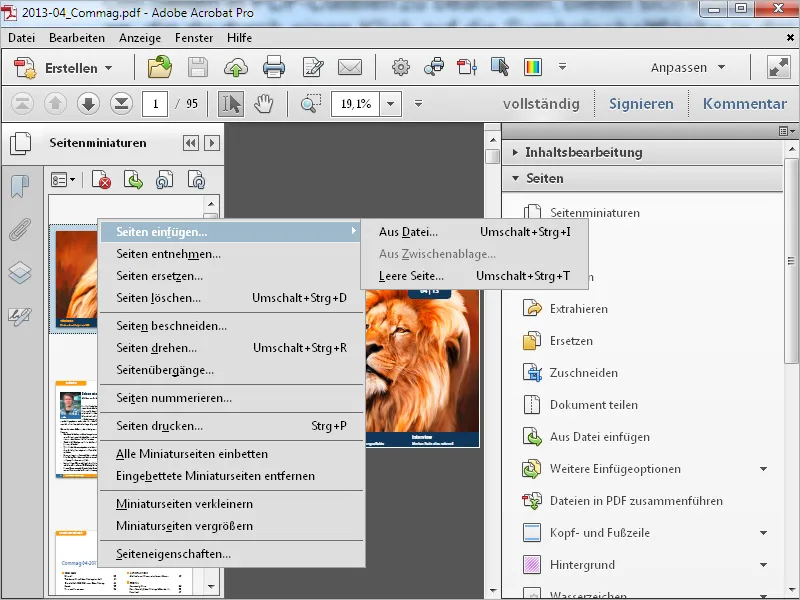Screen dimensions: 800x600
Task: Open the Signieren pane
Action: pyautogui.click(x=641, y=104)
